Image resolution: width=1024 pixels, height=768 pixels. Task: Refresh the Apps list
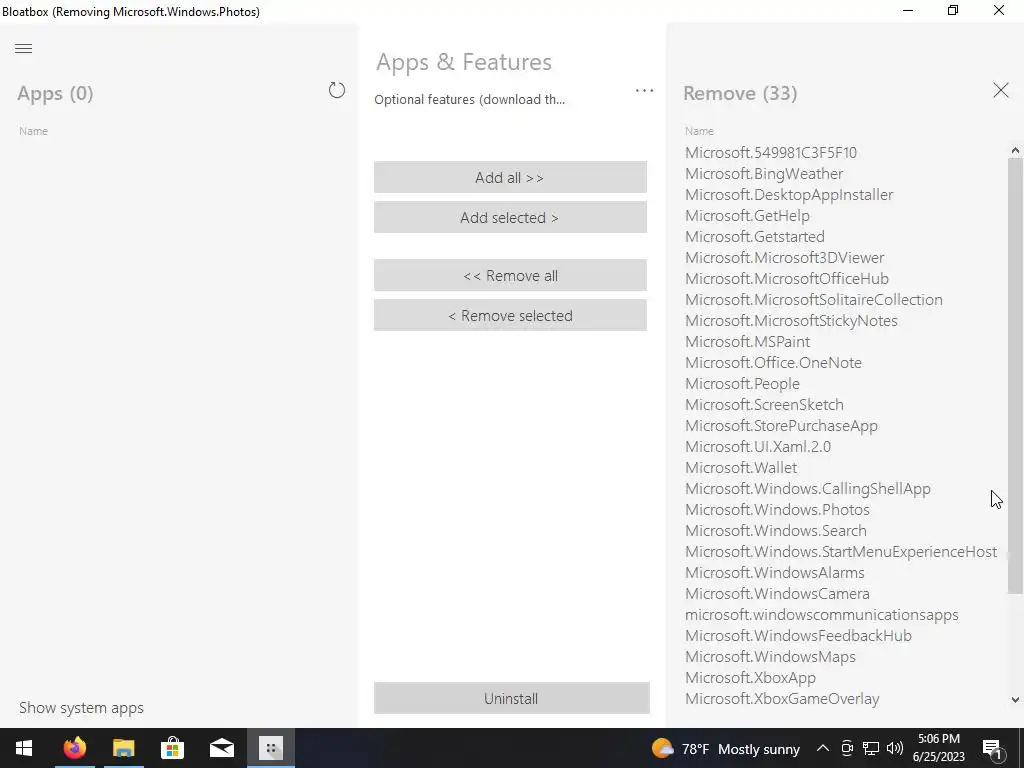pyautogui.click(x=337, y=90)
